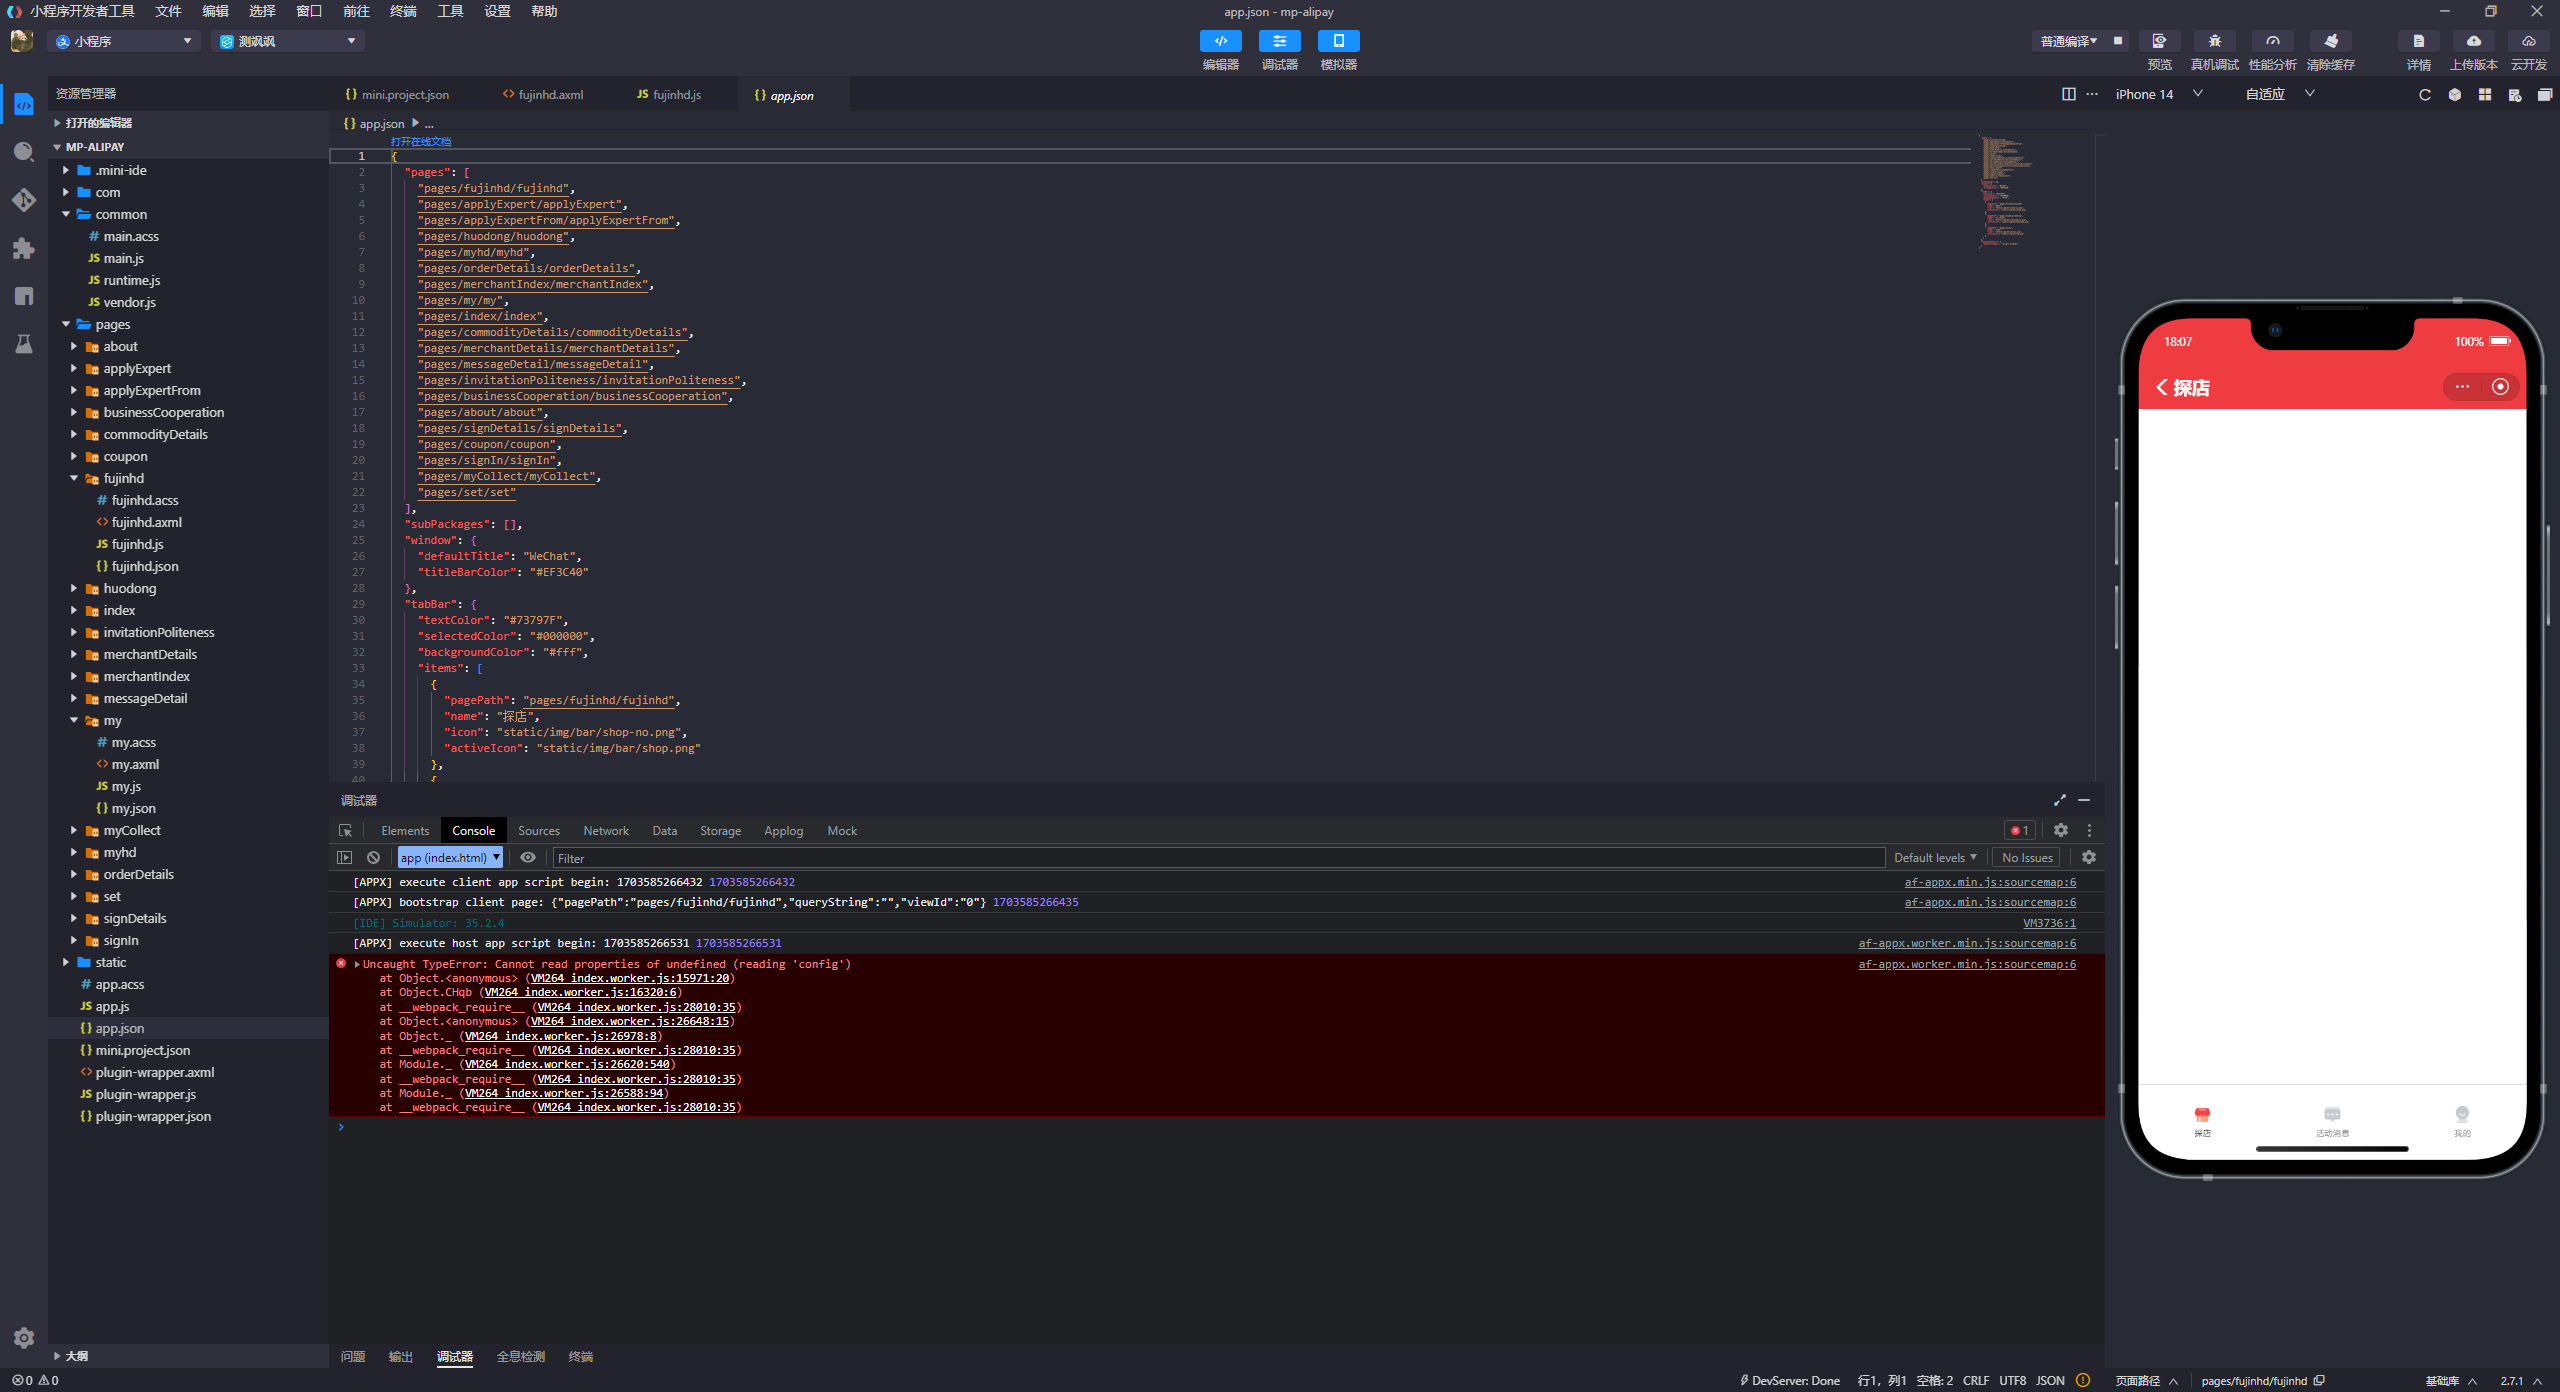
Task: Open the 小程序 project type dropdown
Action: point(124,41)
